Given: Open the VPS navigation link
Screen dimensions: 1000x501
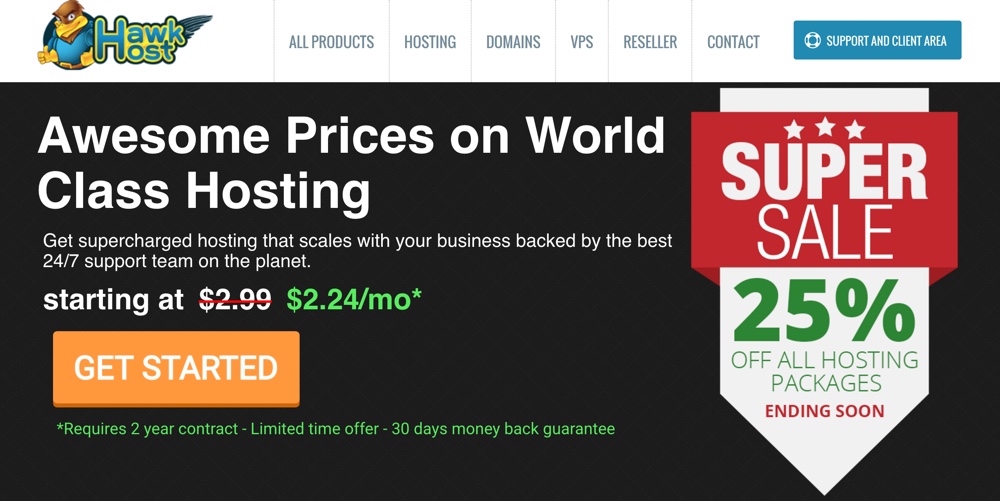Looking at the screenshot, I should pos(582,42).
